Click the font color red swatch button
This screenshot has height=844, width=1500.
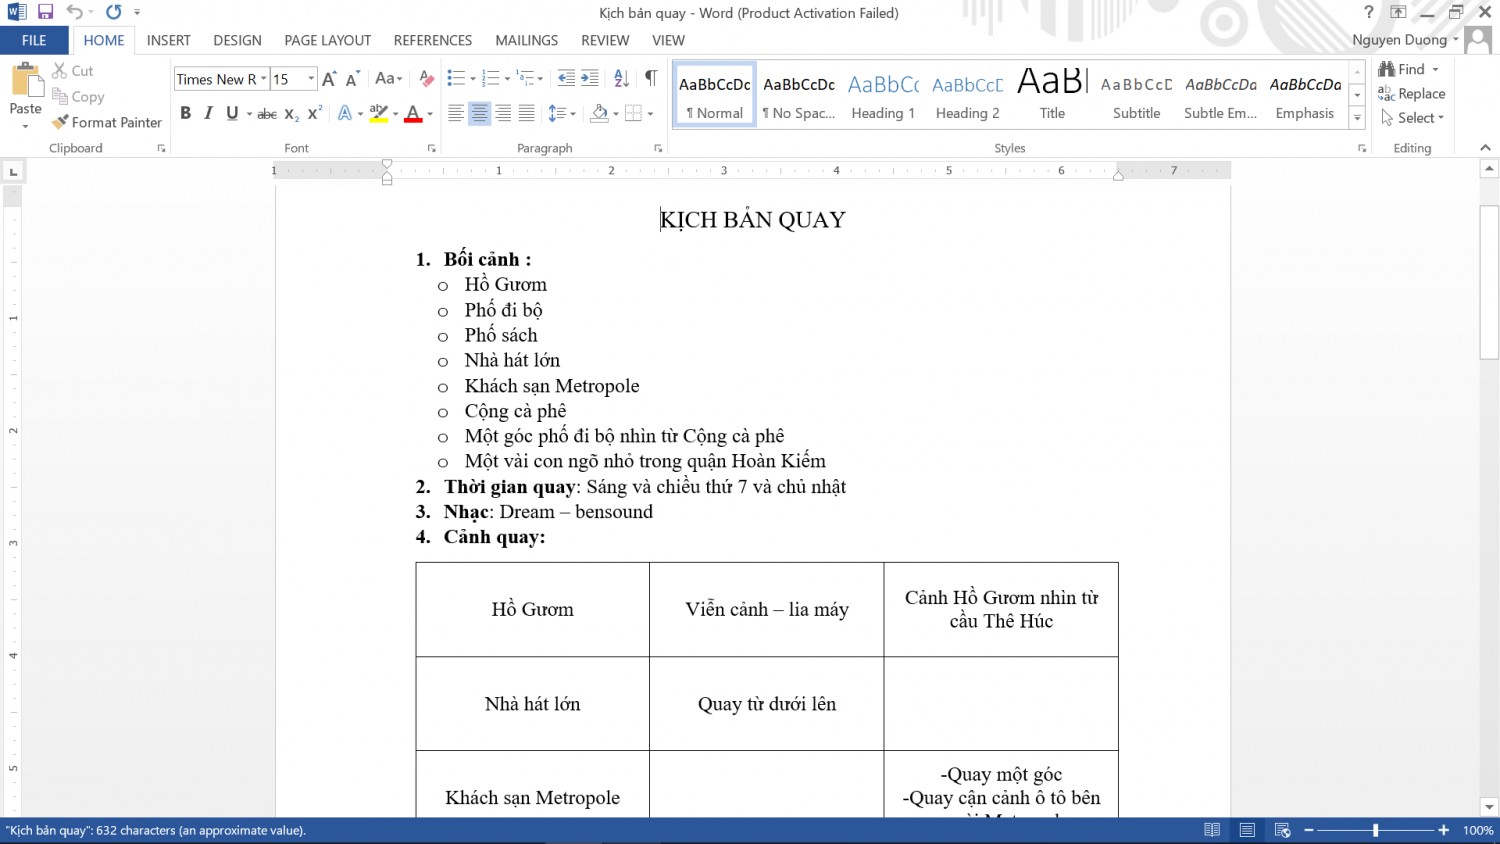pos(413,114)
